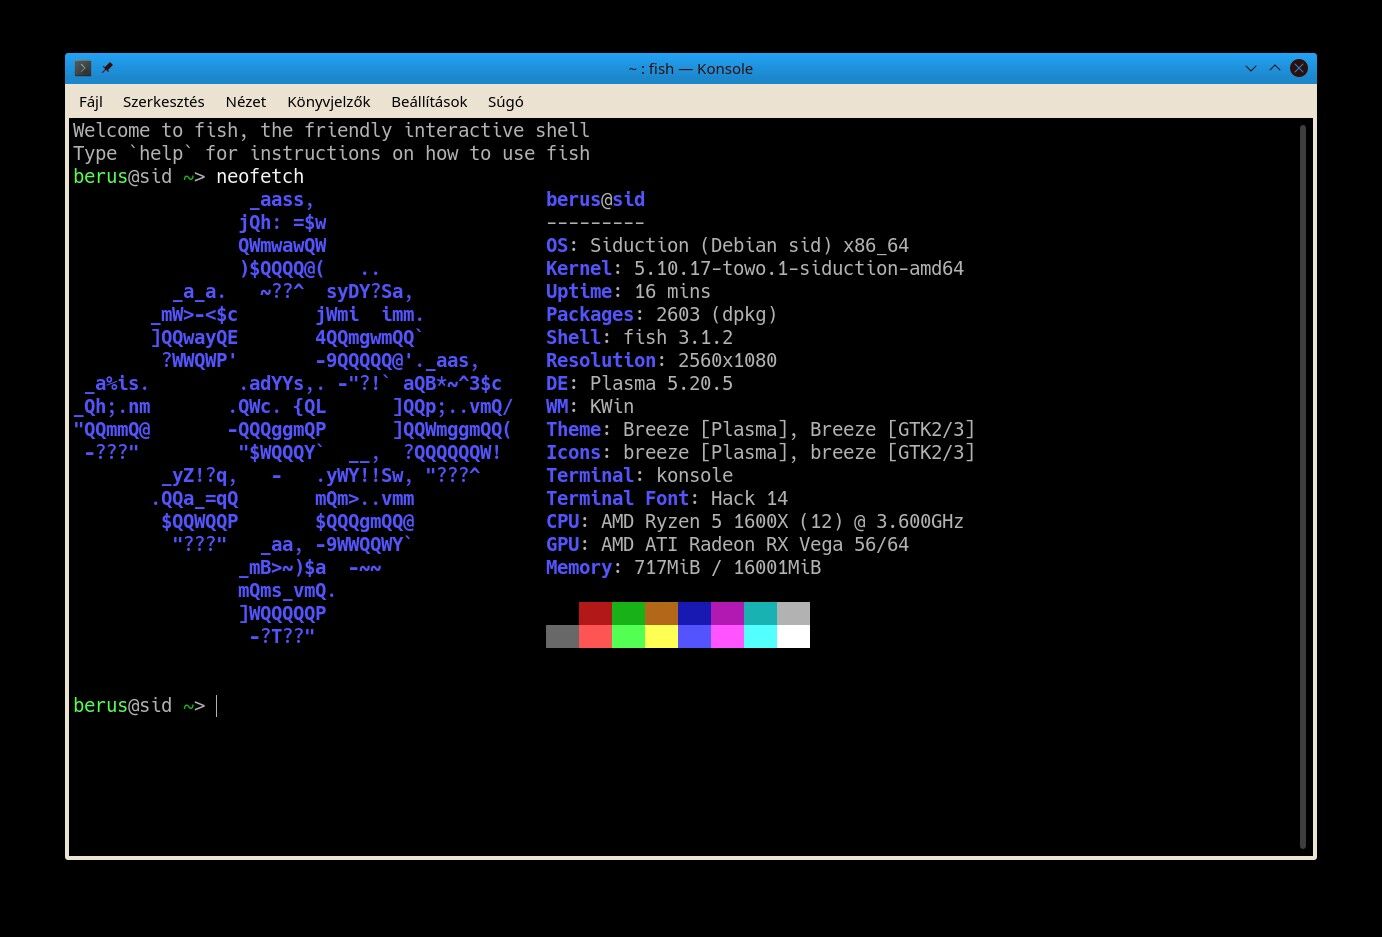This screenshot has height=937, width=1382.
Task: Click the 'Welcome to fish' greeting line
Action: [x=331, y=130]
